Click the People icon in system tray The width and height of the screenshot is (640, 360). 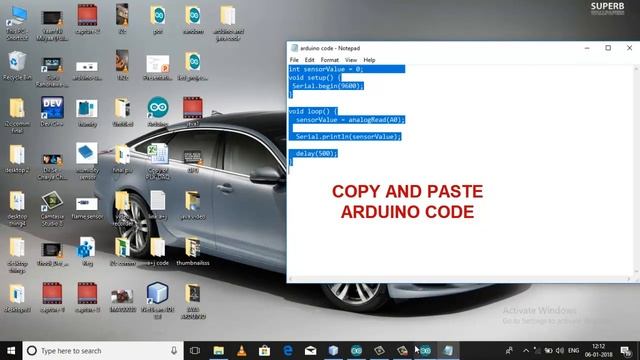(x=509, y=351)
